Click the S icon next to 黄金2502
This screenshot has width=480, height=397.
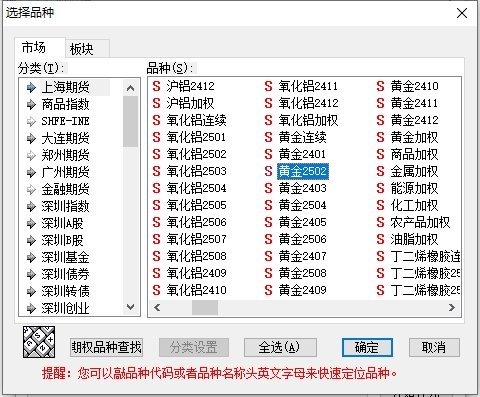tap(269, 171)
